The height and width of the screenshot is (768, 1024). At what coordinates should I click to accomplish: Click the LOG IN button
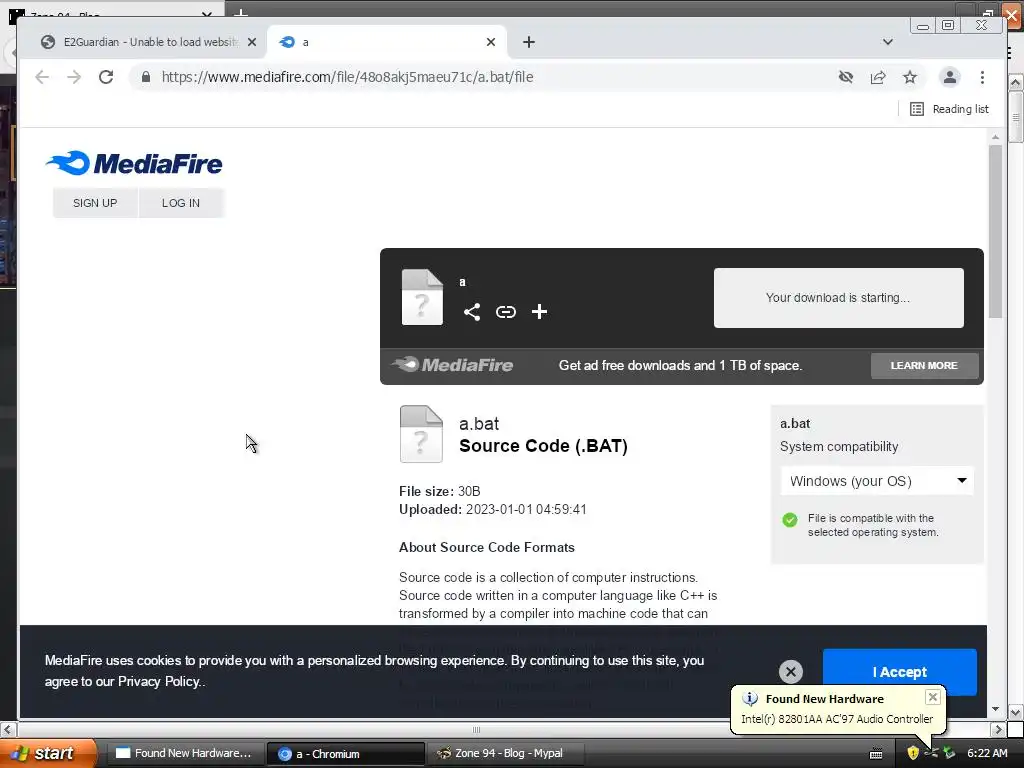pos(181,203)
